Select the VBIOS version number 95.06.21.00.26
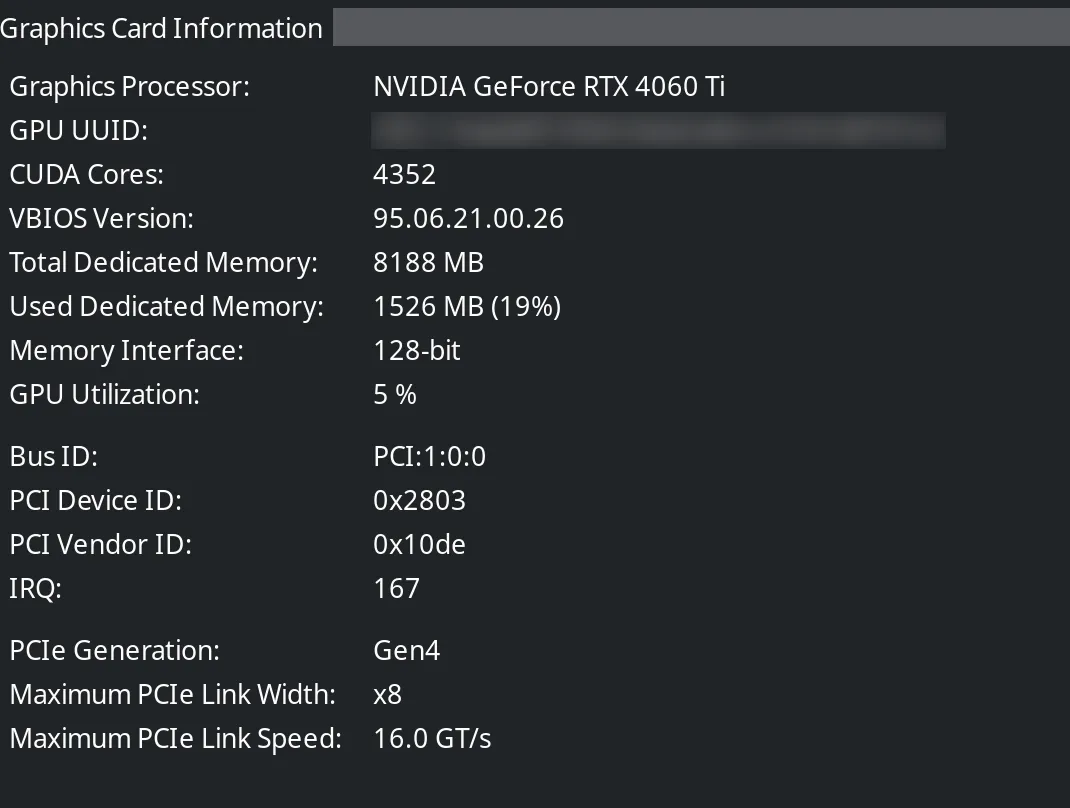The height and width of the screenshot is (808, 1070). [468, 219]
